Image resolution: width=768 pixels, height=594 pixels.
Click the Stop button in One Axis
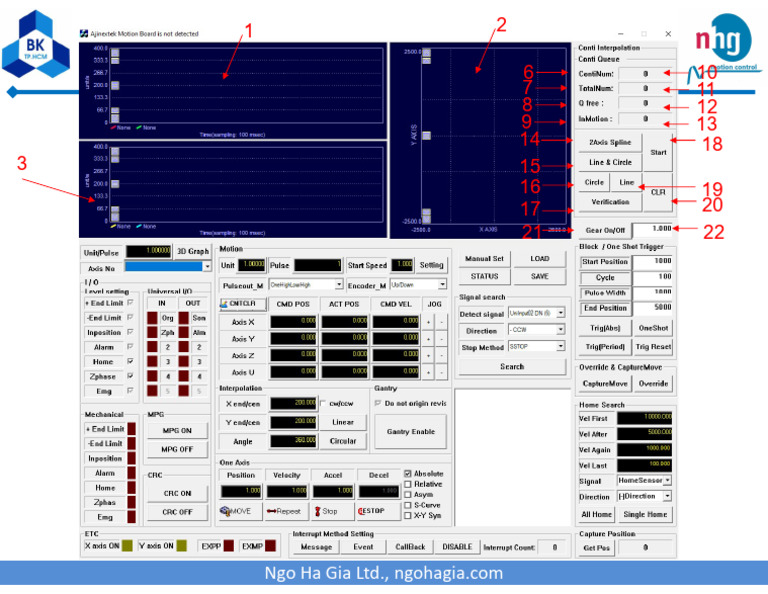click(328, 511)
